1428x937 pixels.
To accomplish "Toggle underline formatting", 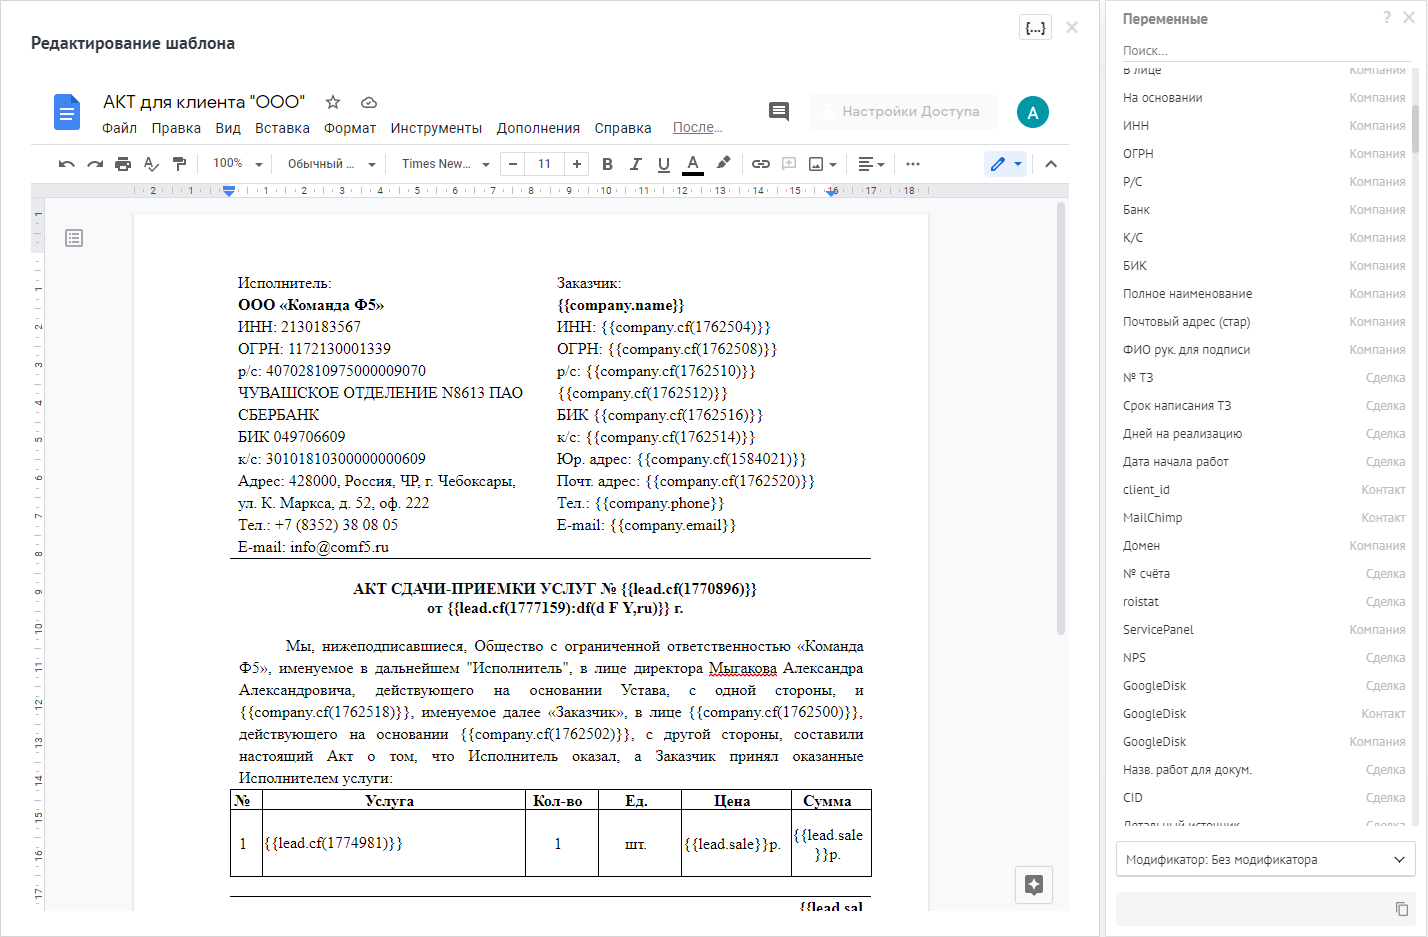I will tap(664, 164).
